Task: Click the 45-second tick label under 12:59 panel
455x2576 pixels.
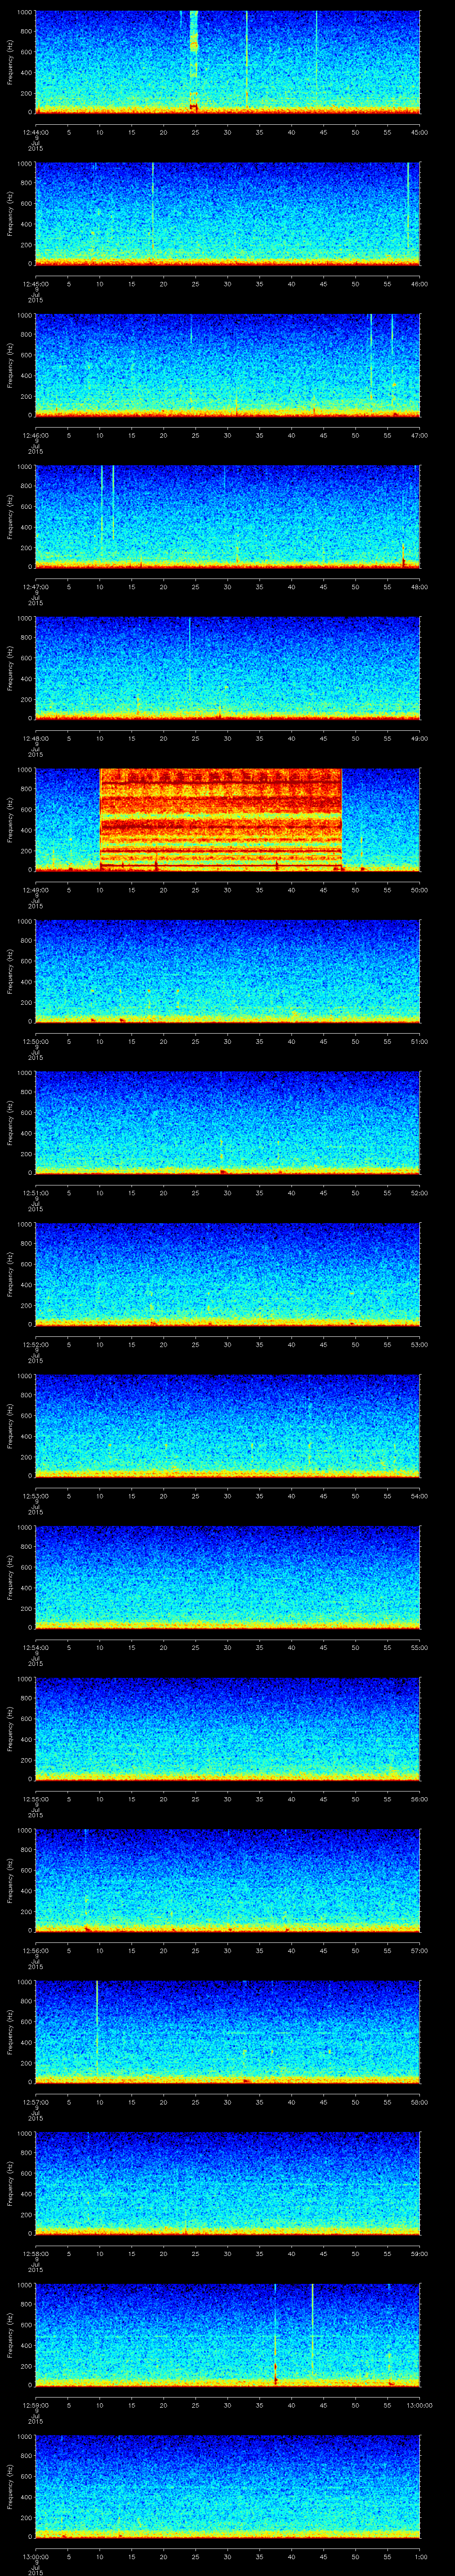Action: 323,2406
